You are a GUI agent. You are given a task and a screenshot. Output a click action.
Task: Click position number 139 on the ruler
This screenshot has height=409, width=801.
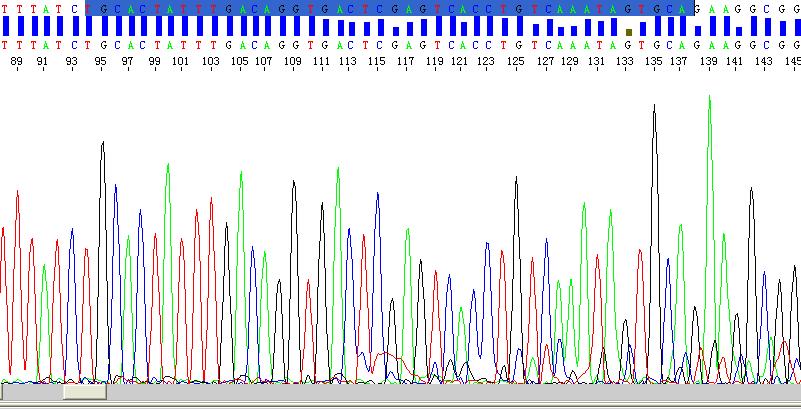click(x=709, y=62)
